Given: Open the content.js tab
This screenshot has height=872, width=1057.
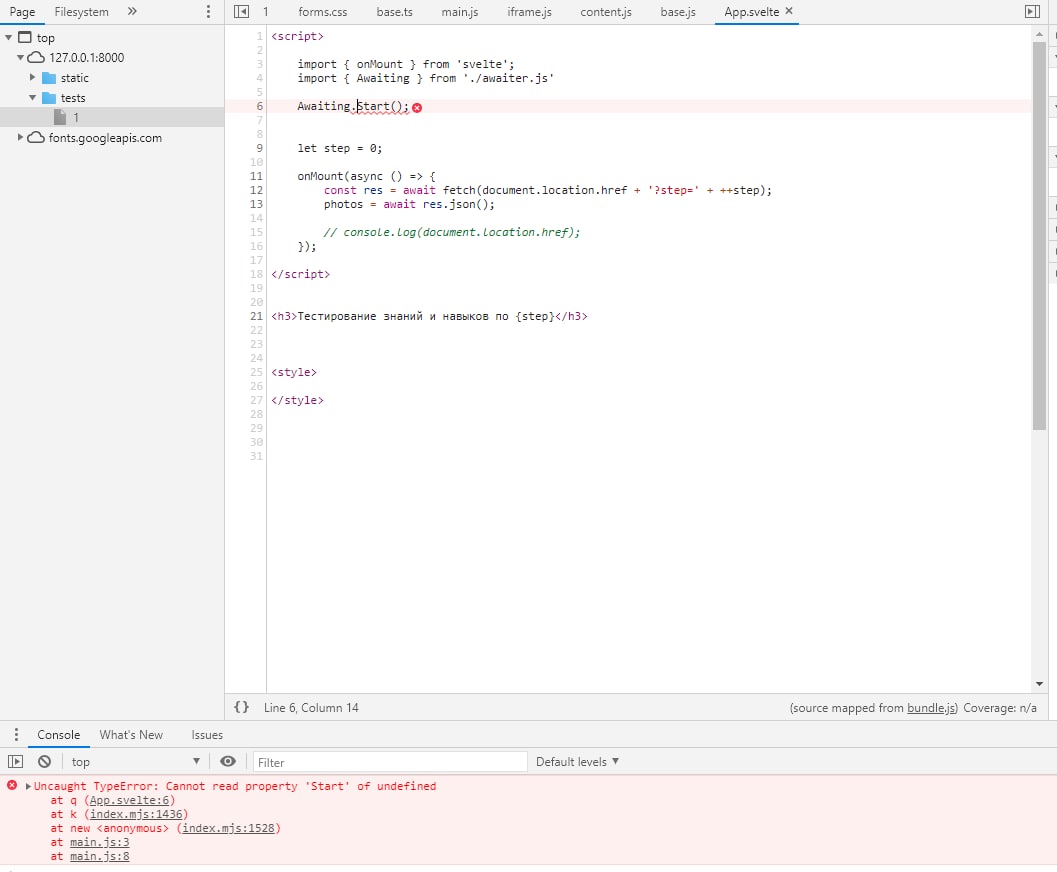Looking at the screenshot, I should pyautogui.click(x=606, y=11).
